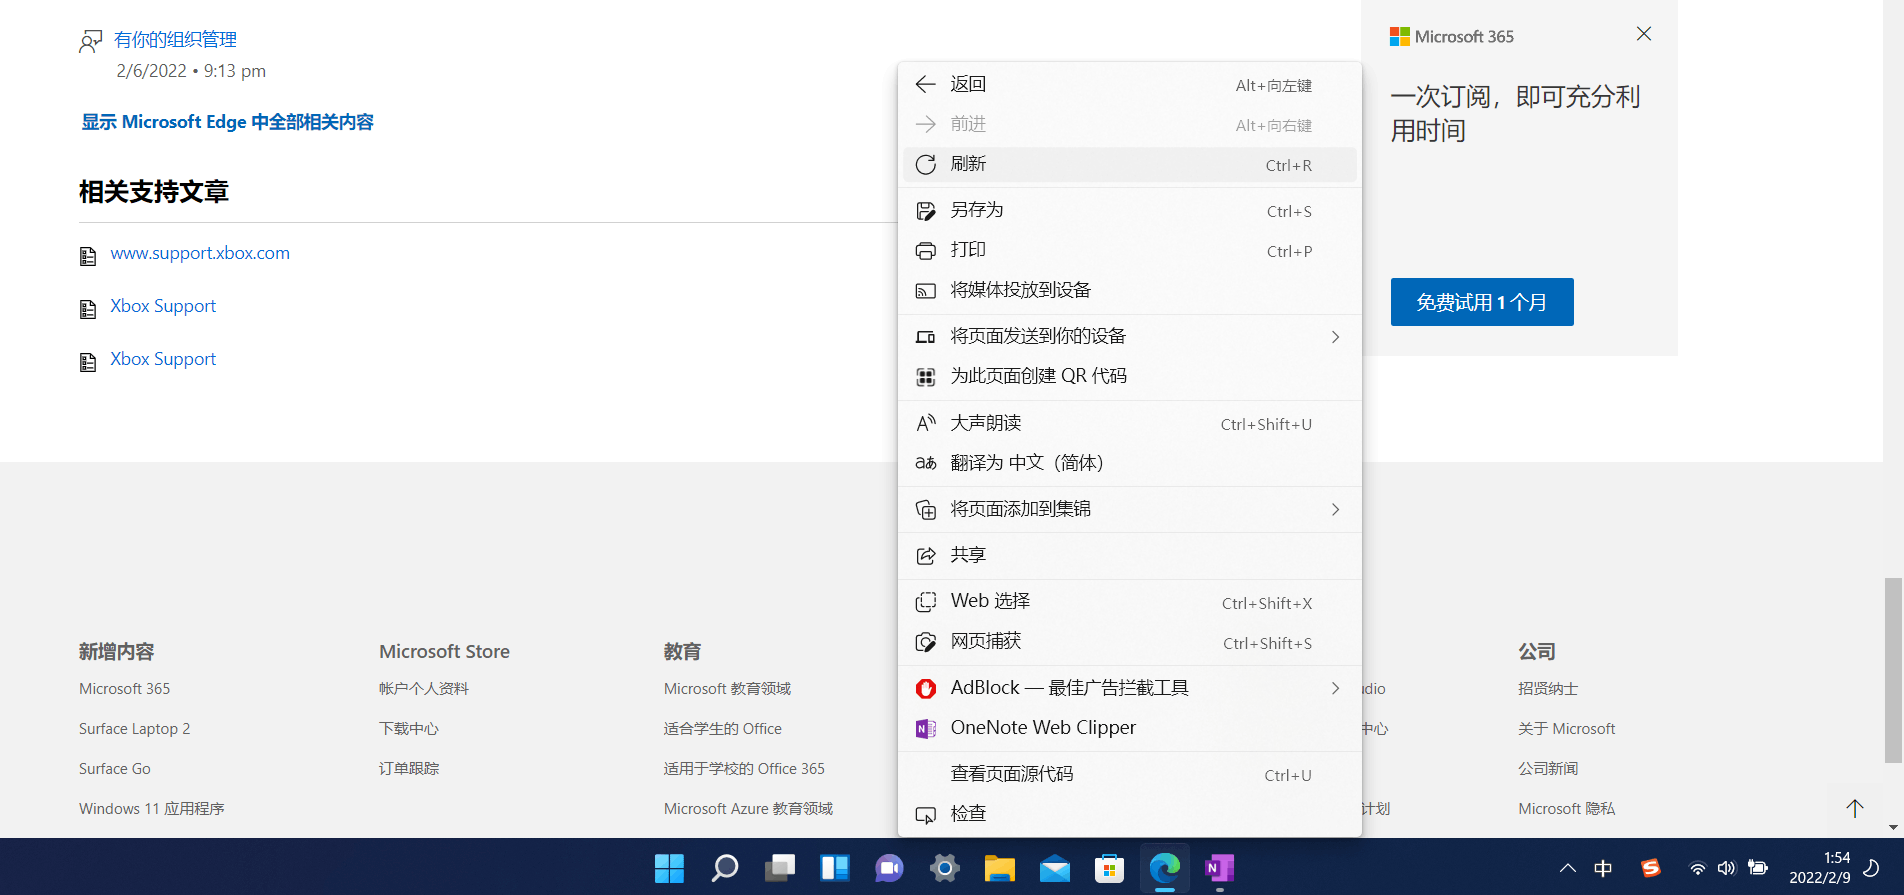Open Widgets from the taskbar
Screen dimensions: 1904x895
click(x=834, y=868)
